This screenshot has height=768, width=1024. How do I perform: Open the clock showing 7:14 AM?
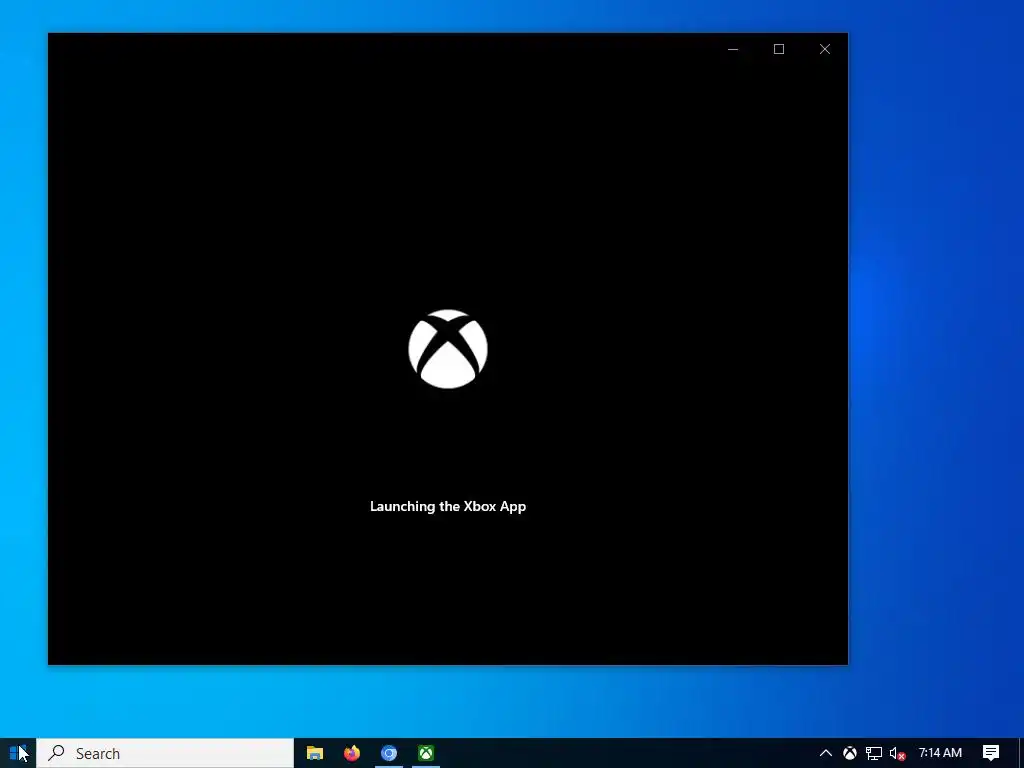coord(940,753)
